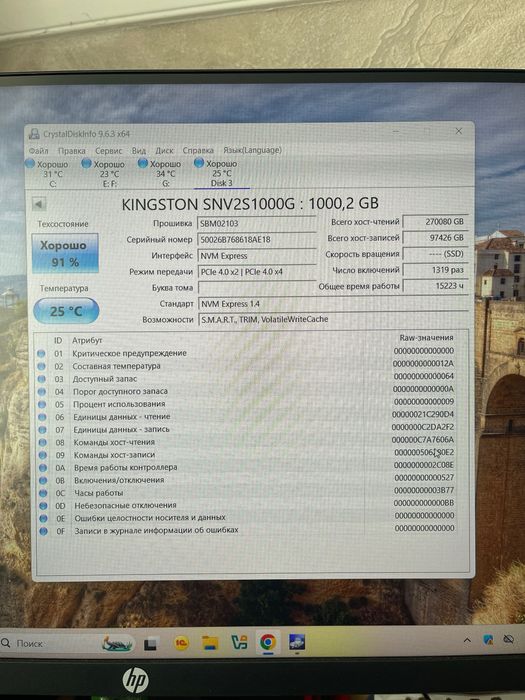Click the serial number field 50026B768618AE18
Screen dimensions: 525x700
click(x=256, y=239)
